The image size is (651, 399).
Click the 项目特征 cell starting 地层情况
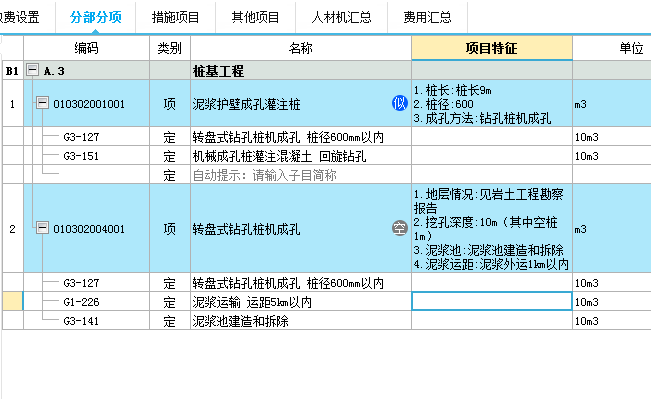[492, 228]
